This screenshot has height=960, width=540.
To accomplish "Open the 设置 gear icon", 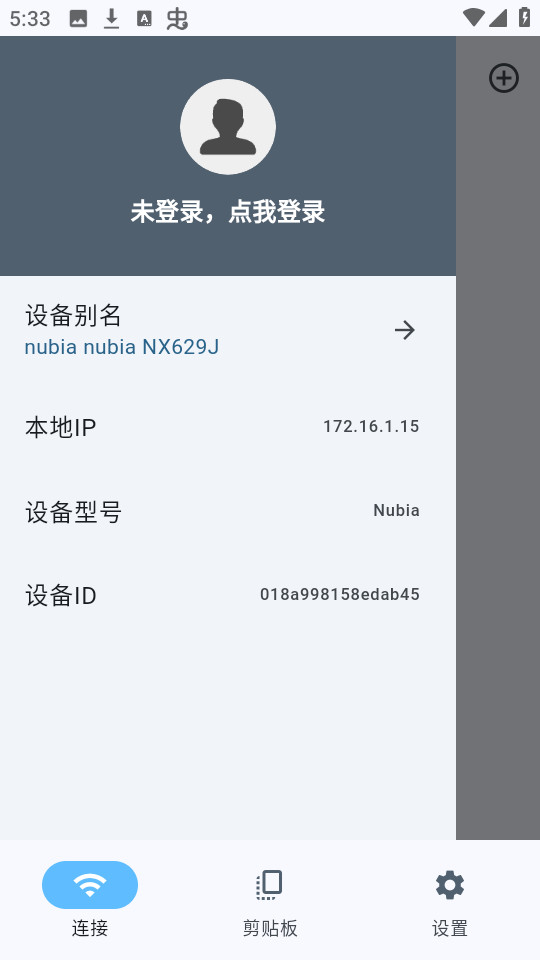I will point(450,885).
